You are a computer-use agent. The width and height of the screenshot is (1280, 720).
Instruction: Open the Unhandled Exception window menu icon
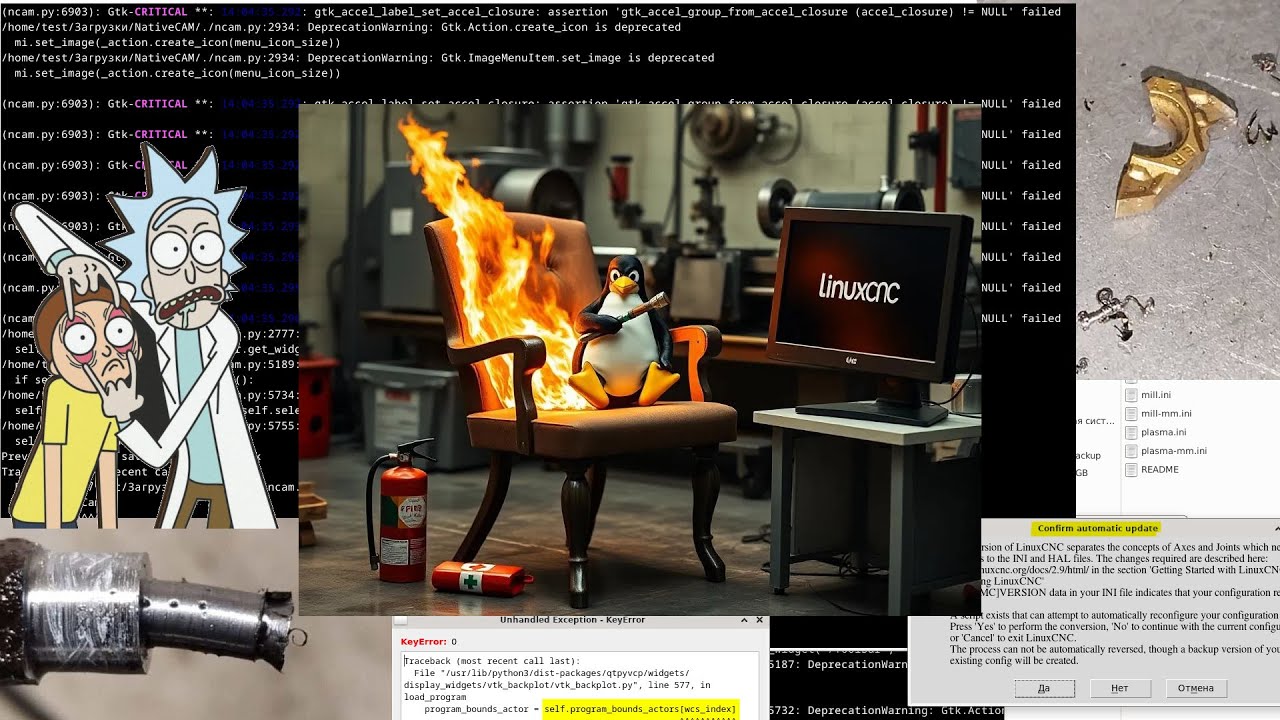[x=401, y=621]
